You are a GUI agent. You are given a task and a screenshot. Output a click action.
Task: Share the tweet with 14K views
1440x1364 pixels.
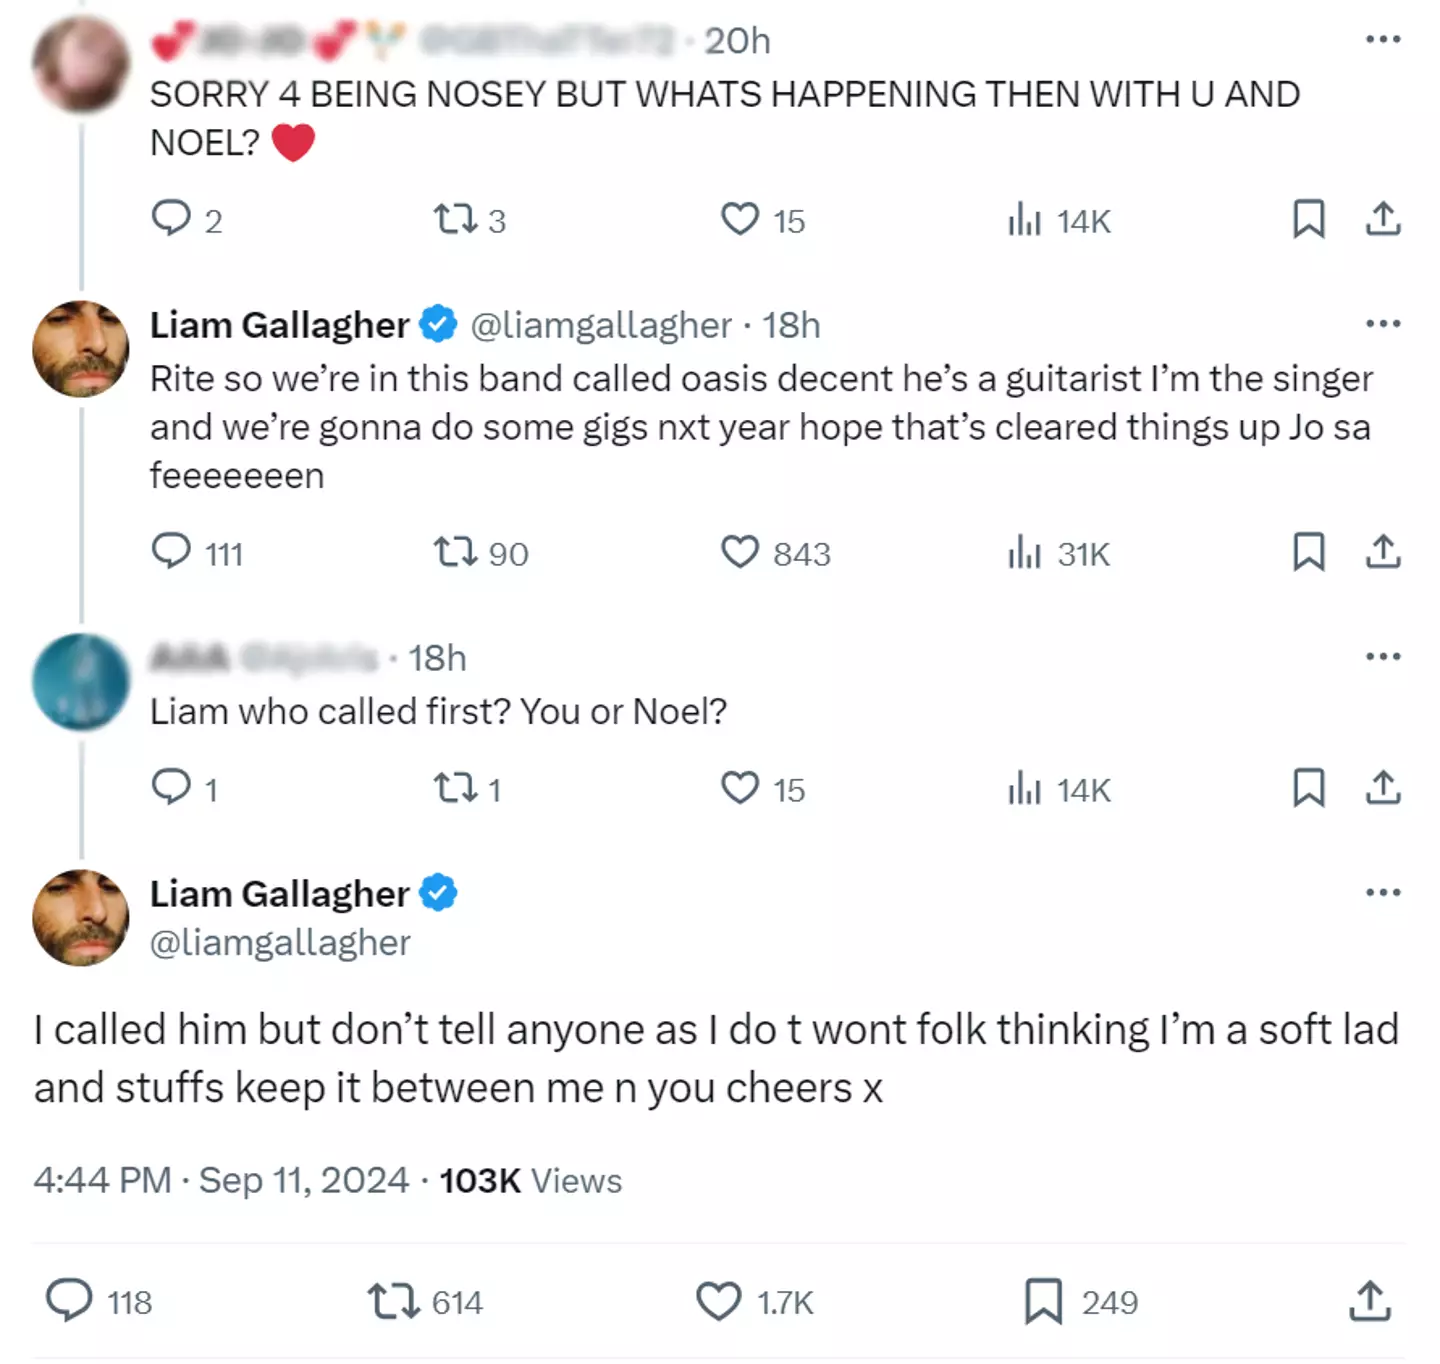tap(1383, 221)
